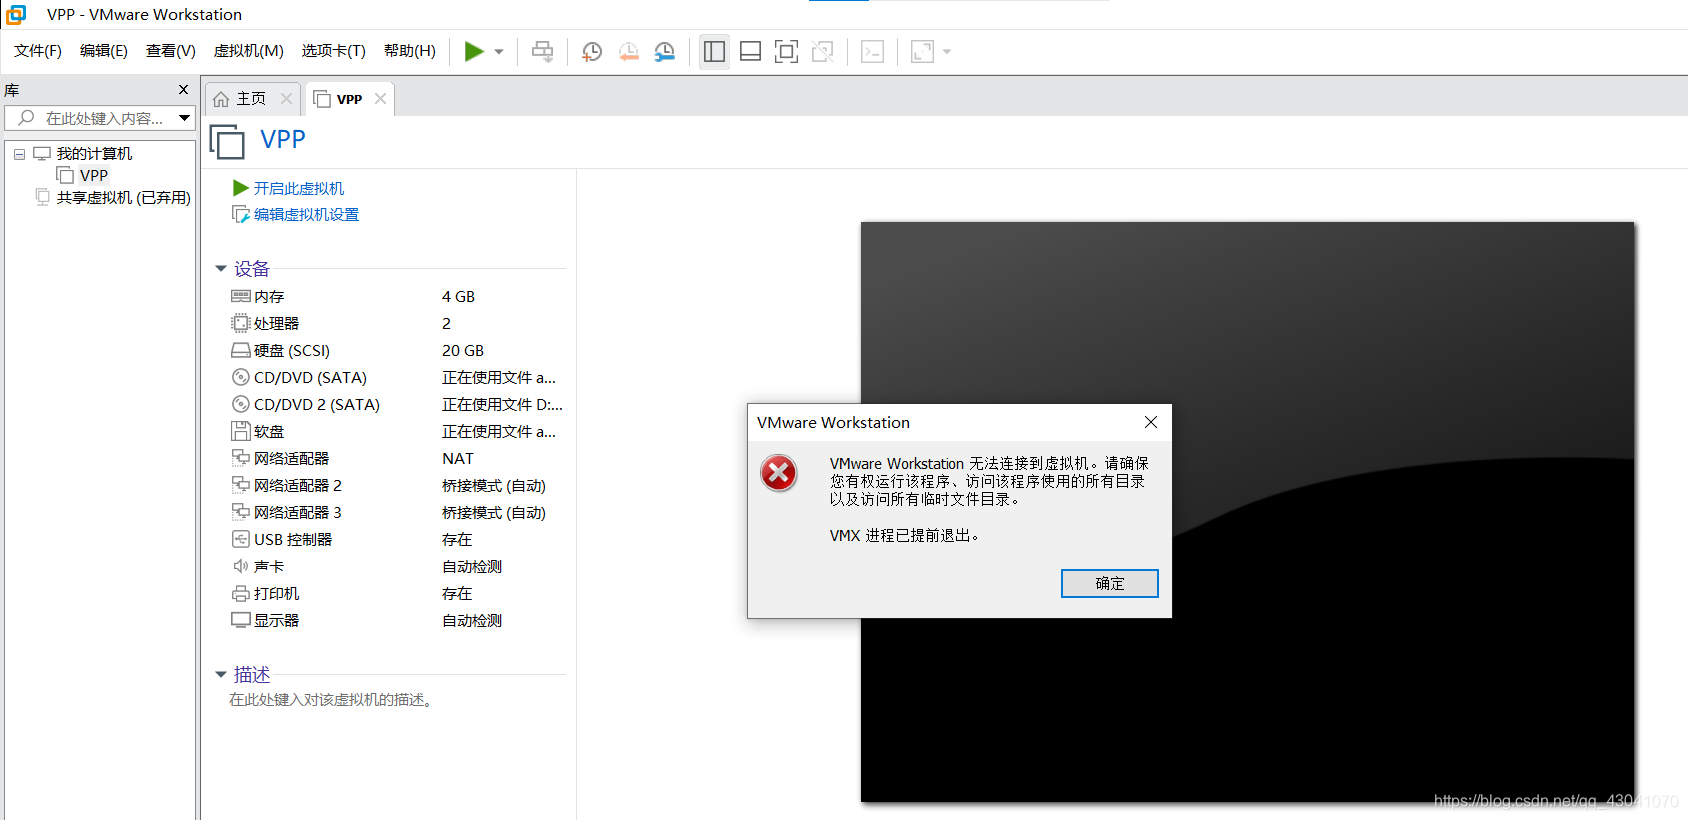
Task: Open the snapshot manager icon
Action: click(664, 52)
